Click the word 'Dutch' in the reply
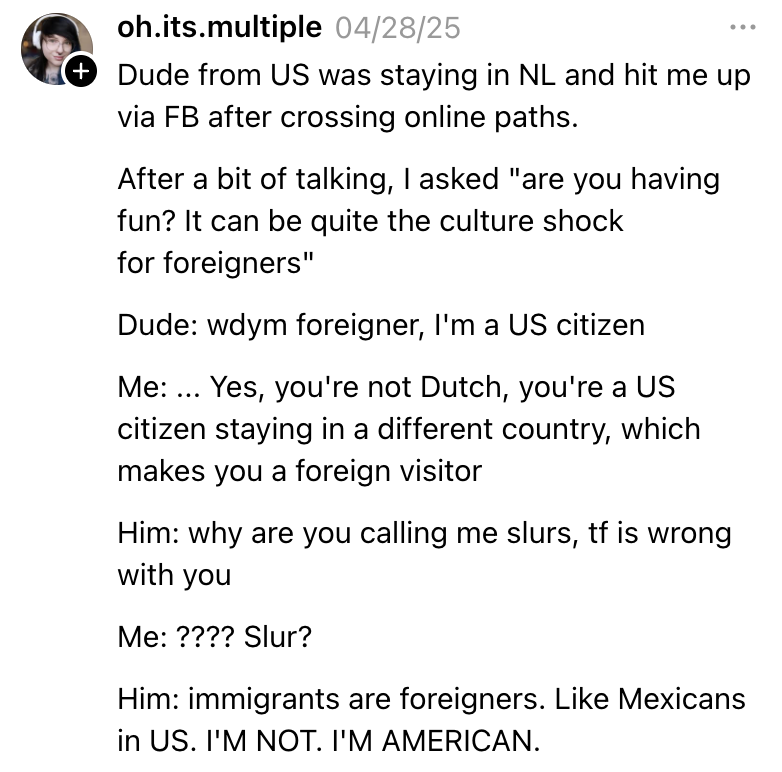 coord(461,387)
